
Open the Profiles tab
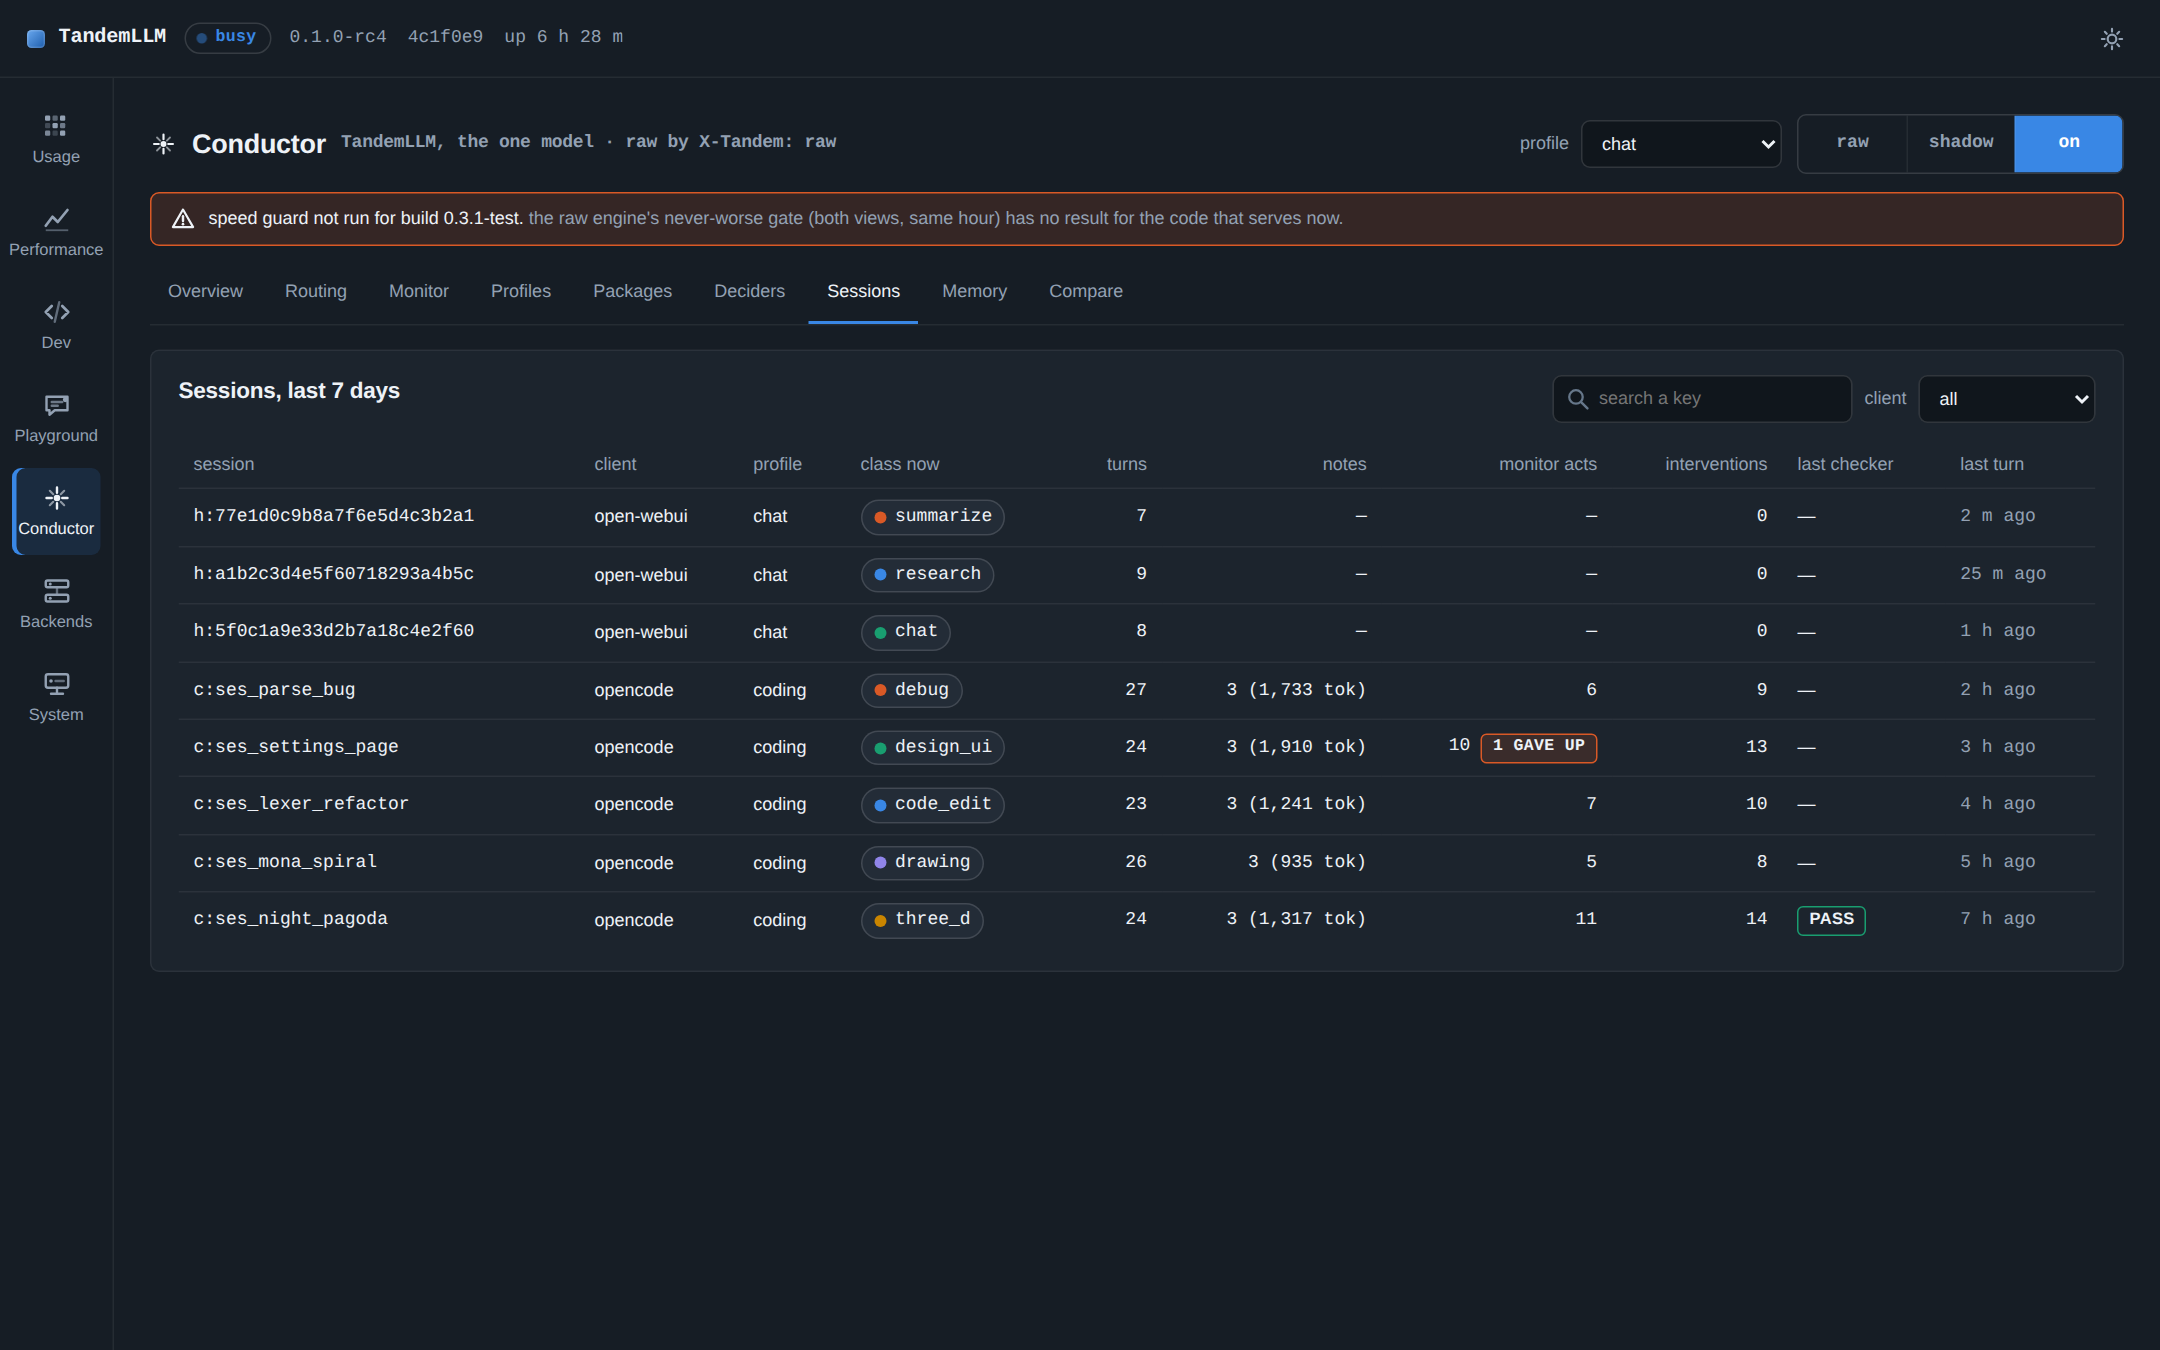tap(521, 291)
